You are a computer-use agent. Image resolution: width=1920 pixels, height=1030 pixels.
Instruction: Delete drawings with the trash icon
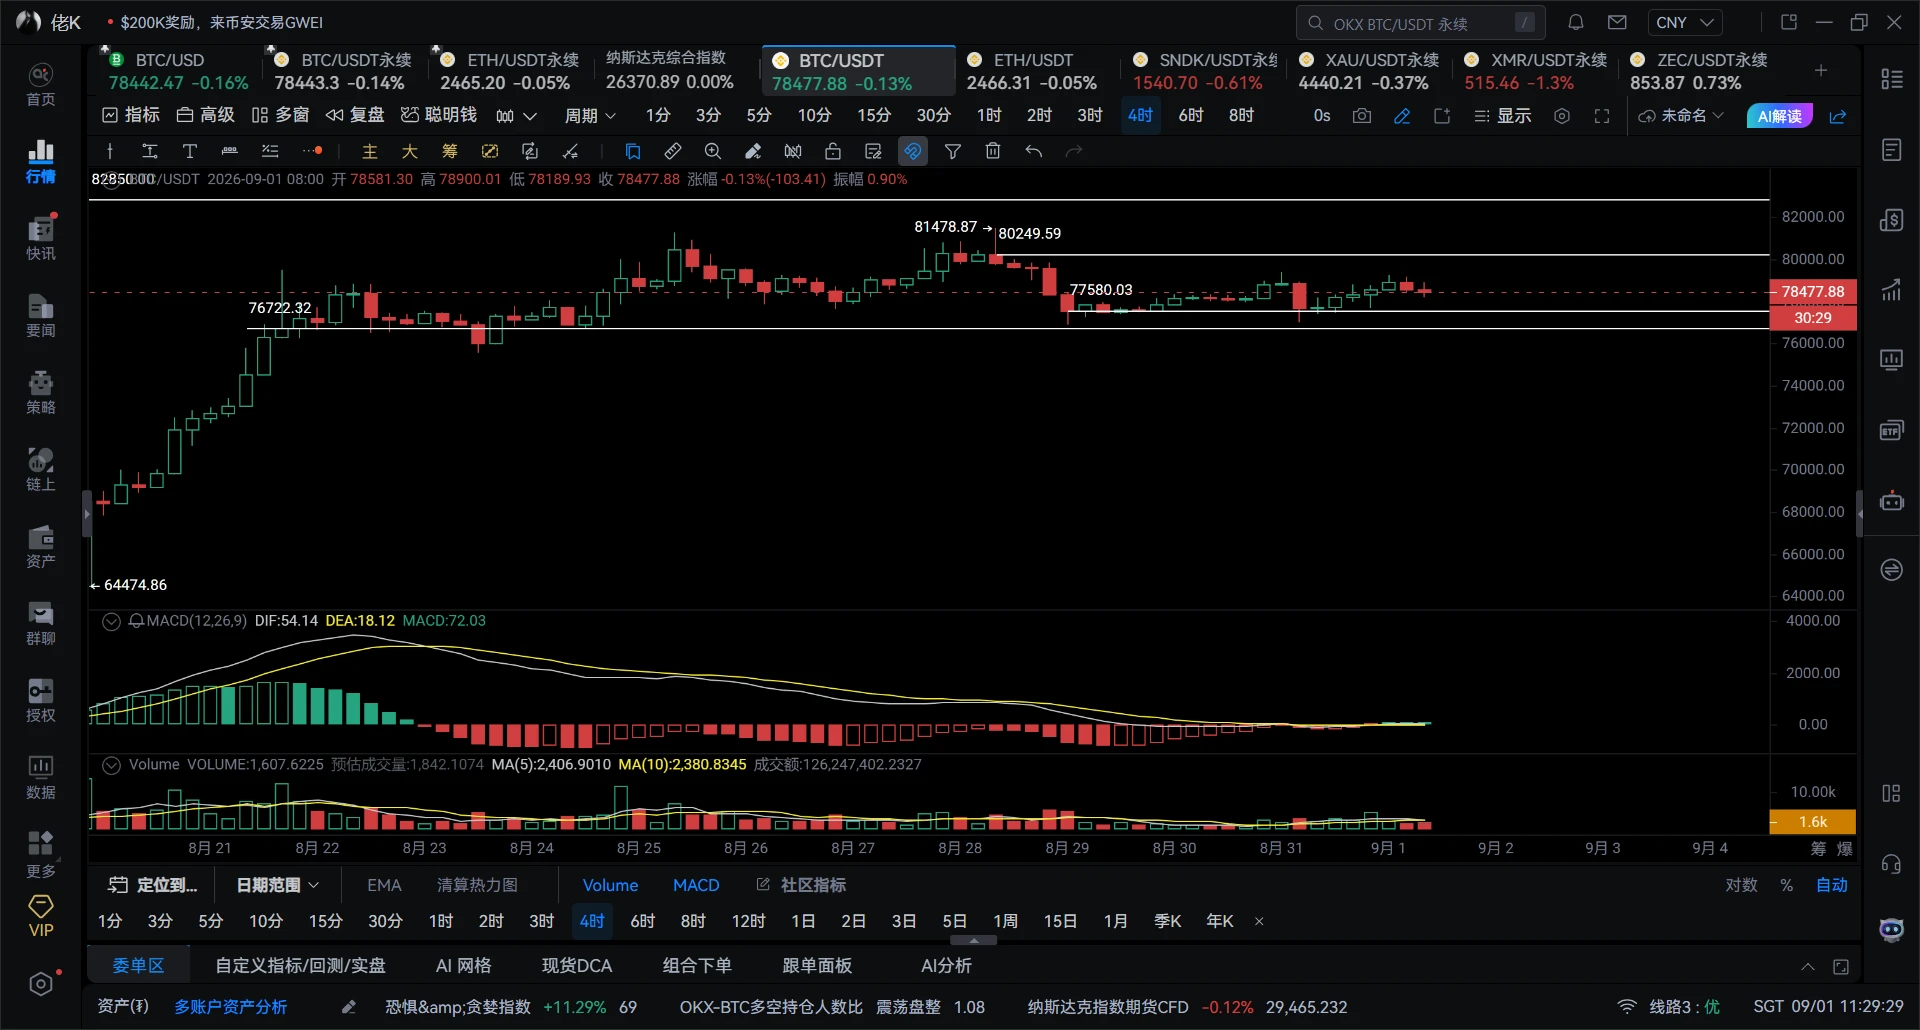point(993,151)
